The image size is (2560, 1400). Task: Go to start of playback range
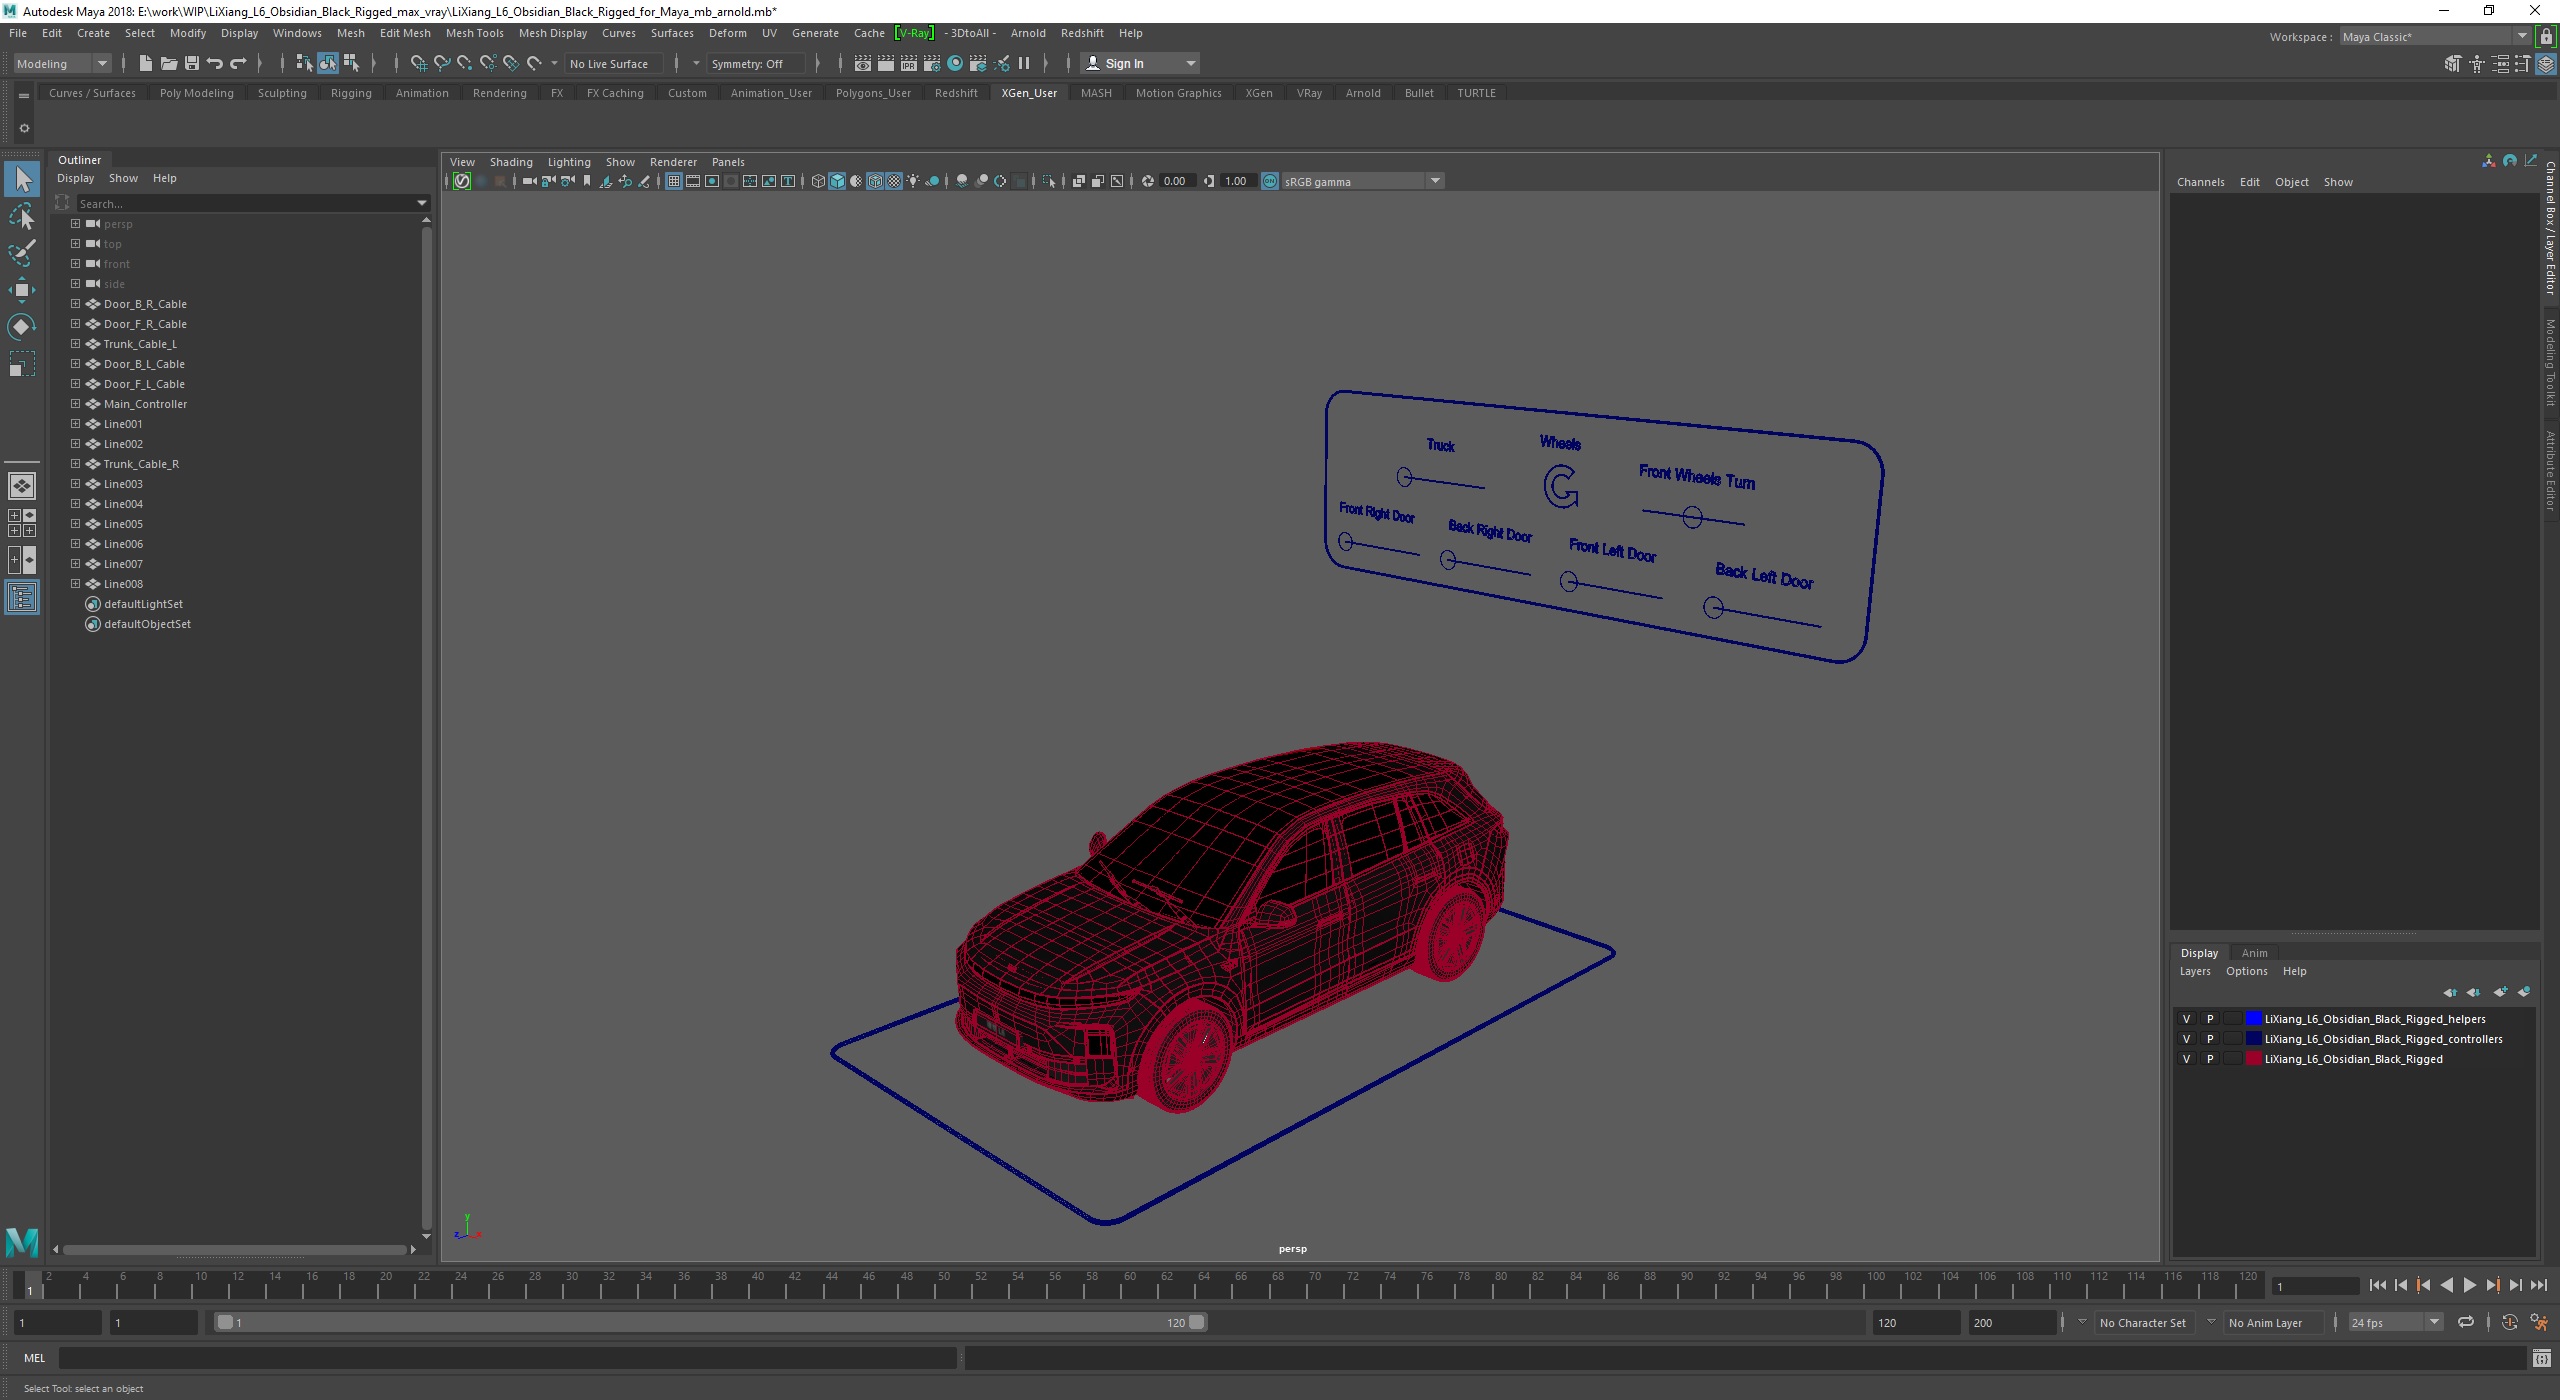tap(2378, 1286)
